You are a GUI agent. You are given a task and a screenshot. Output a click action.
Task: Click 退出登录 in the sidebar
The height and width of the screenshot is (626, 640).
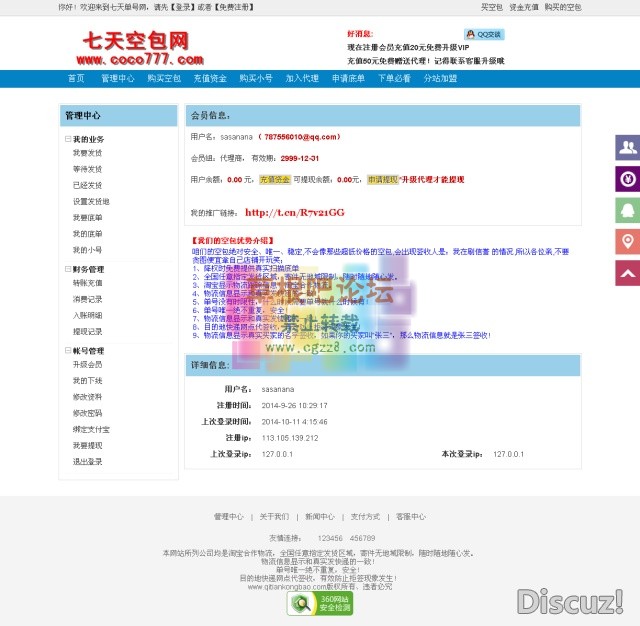pyautogui.click(x=87, y=462)
